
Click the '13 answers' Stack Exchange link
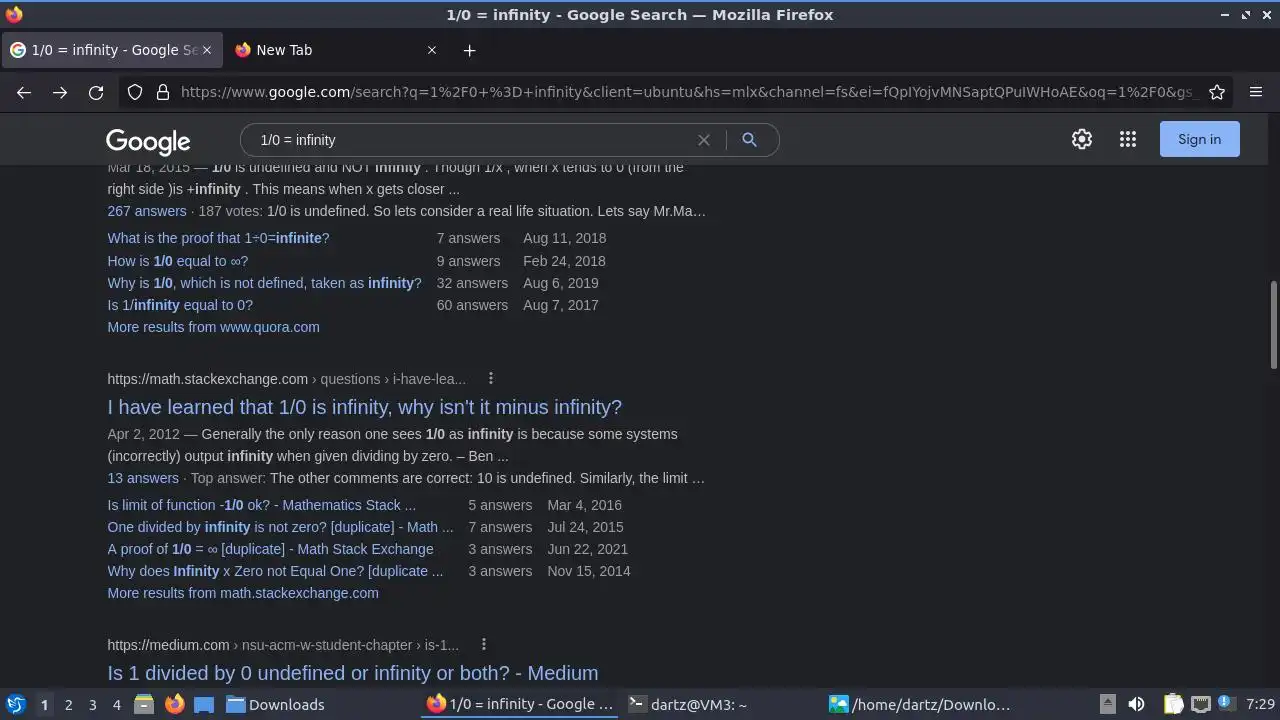(x=143, y=478)
